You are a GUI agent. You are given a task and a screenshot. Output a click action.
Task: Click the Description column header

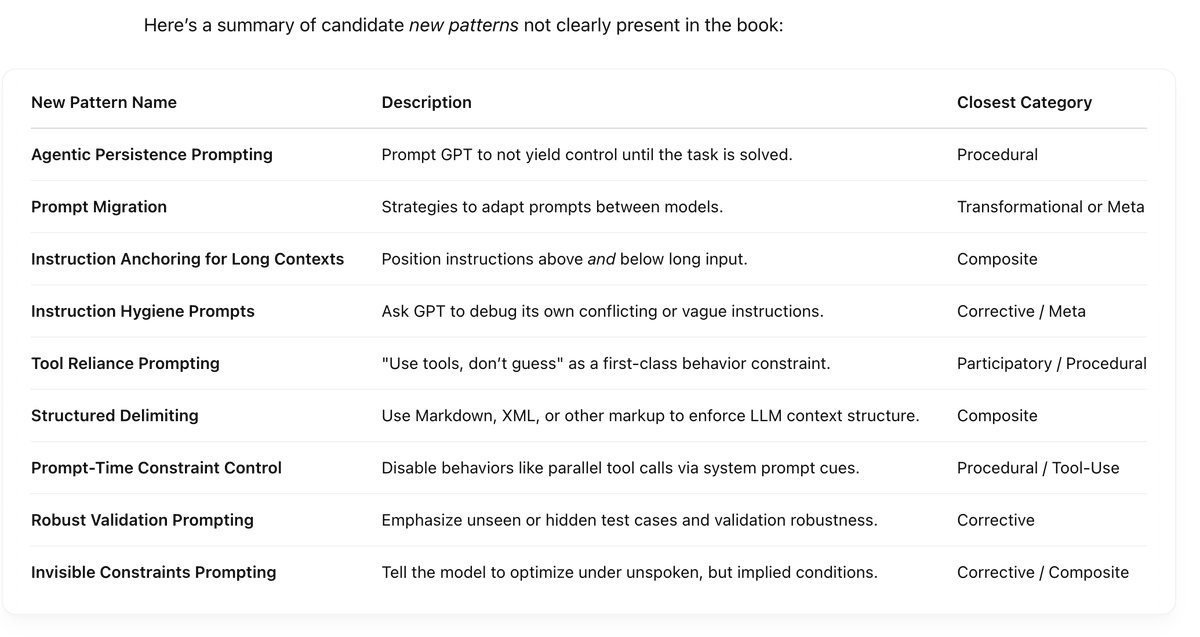pos(426,102)
